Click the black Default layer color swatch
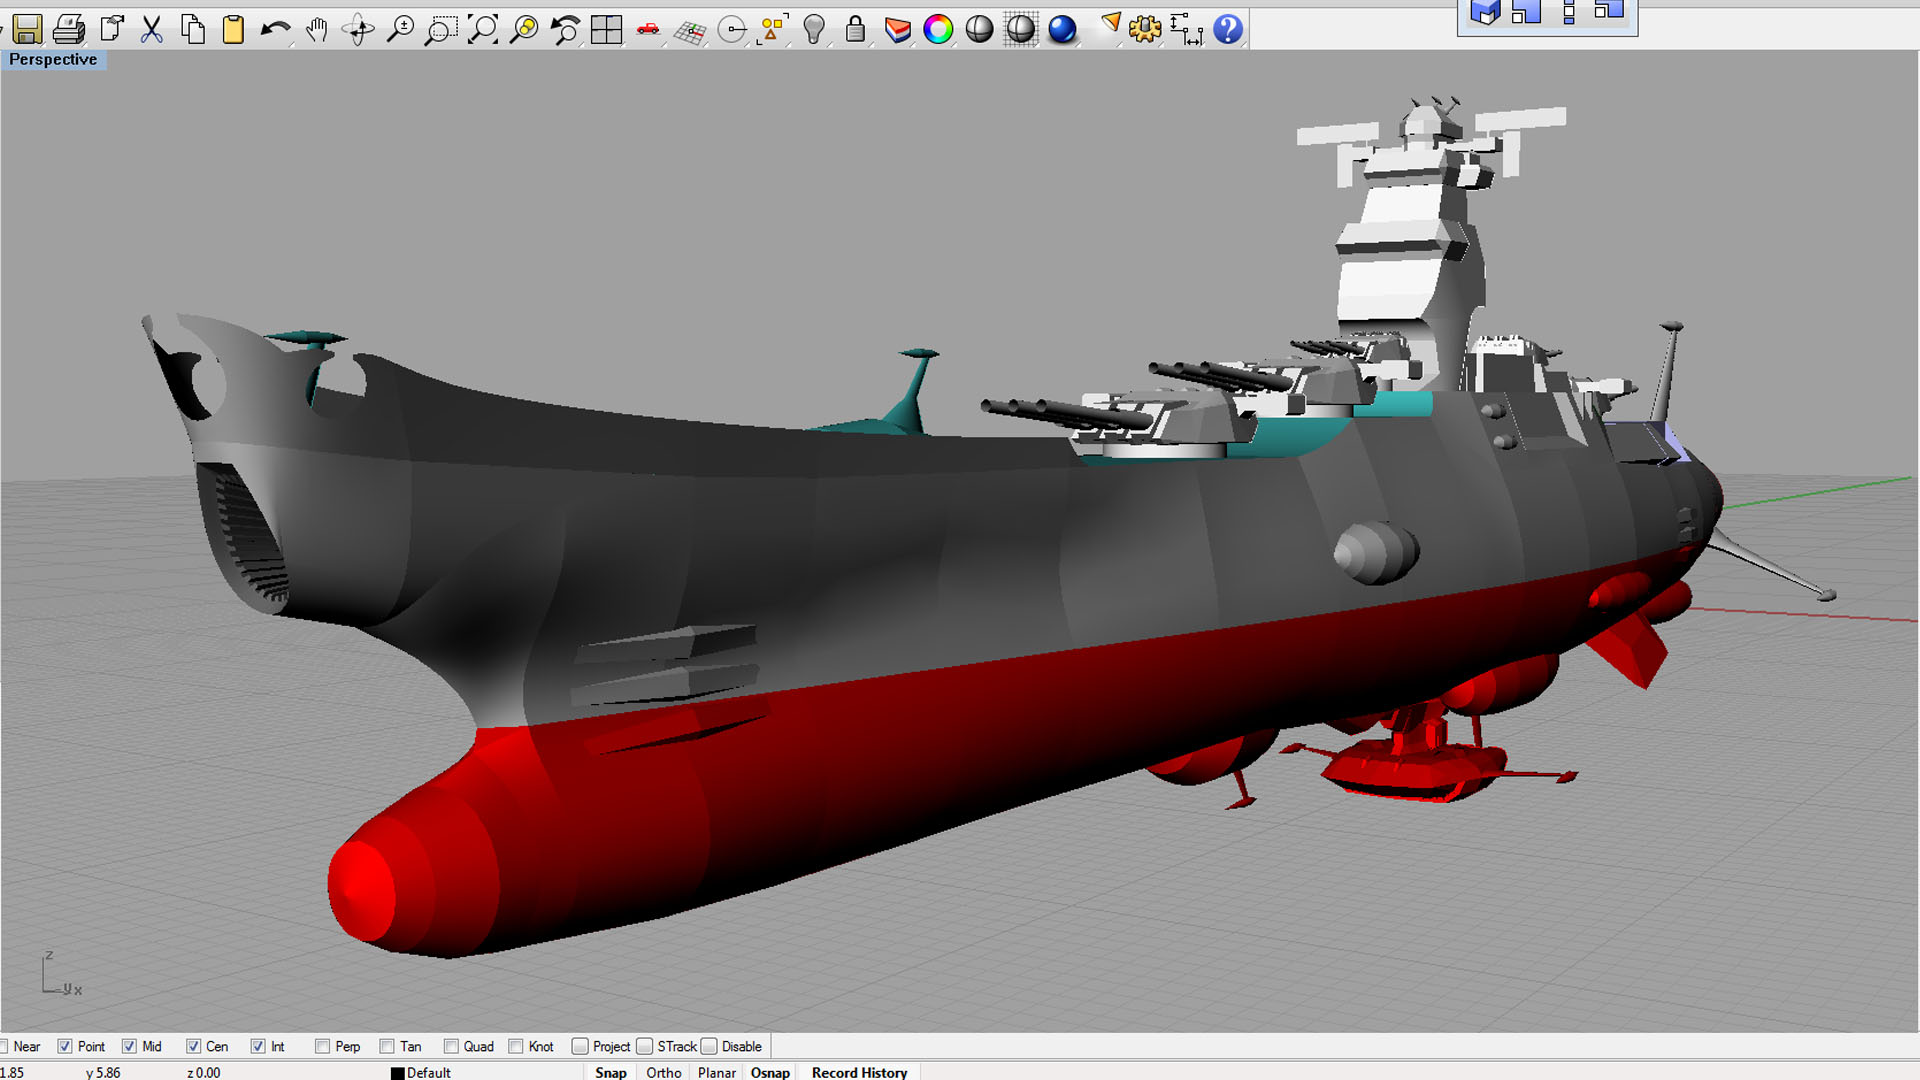This screenshot has width=1920, height=1080. [397, 1073]
